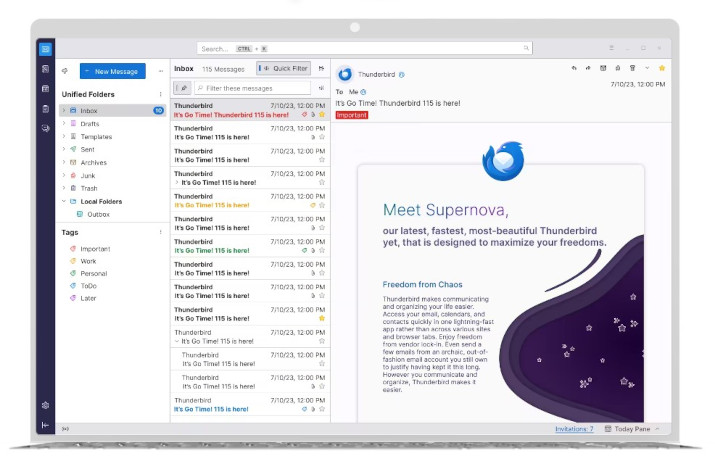Open the red Thunderbird 115 is here message
The width and height of the screenshot is (715, 456).
click(x=250, y=110)
